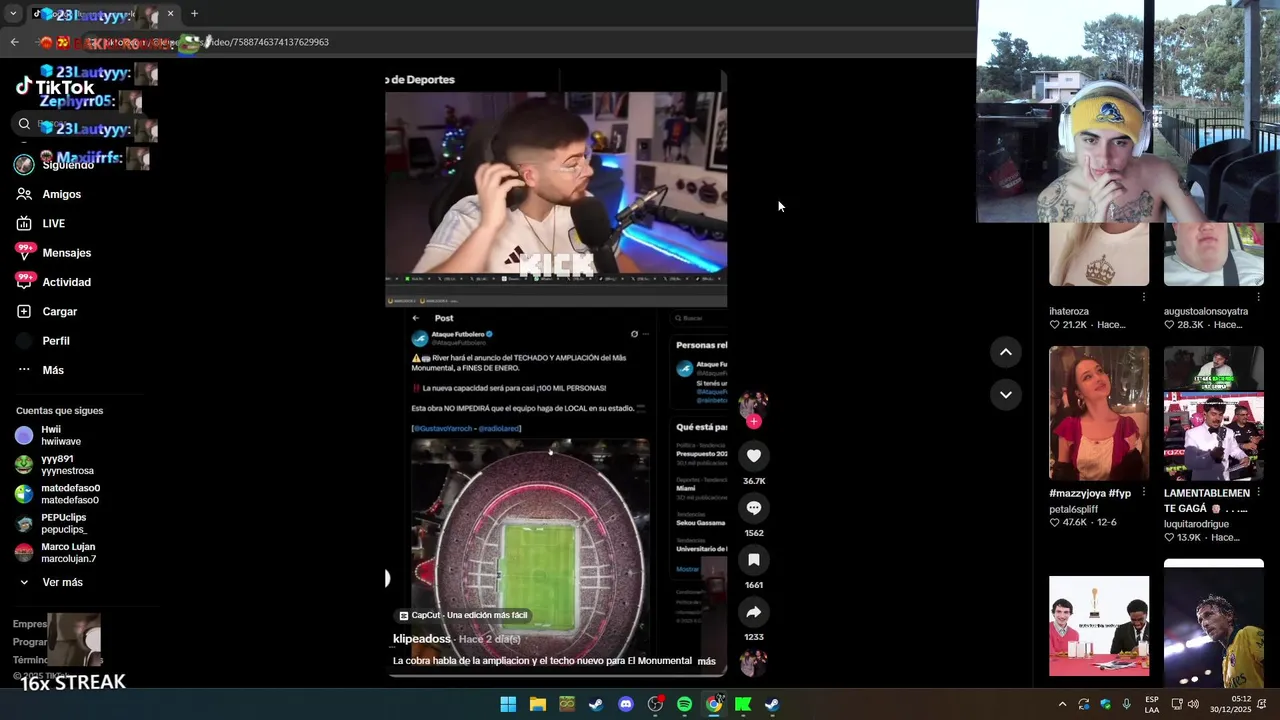
Task: Open the Windows Start menu
Action: coord(508,704)
